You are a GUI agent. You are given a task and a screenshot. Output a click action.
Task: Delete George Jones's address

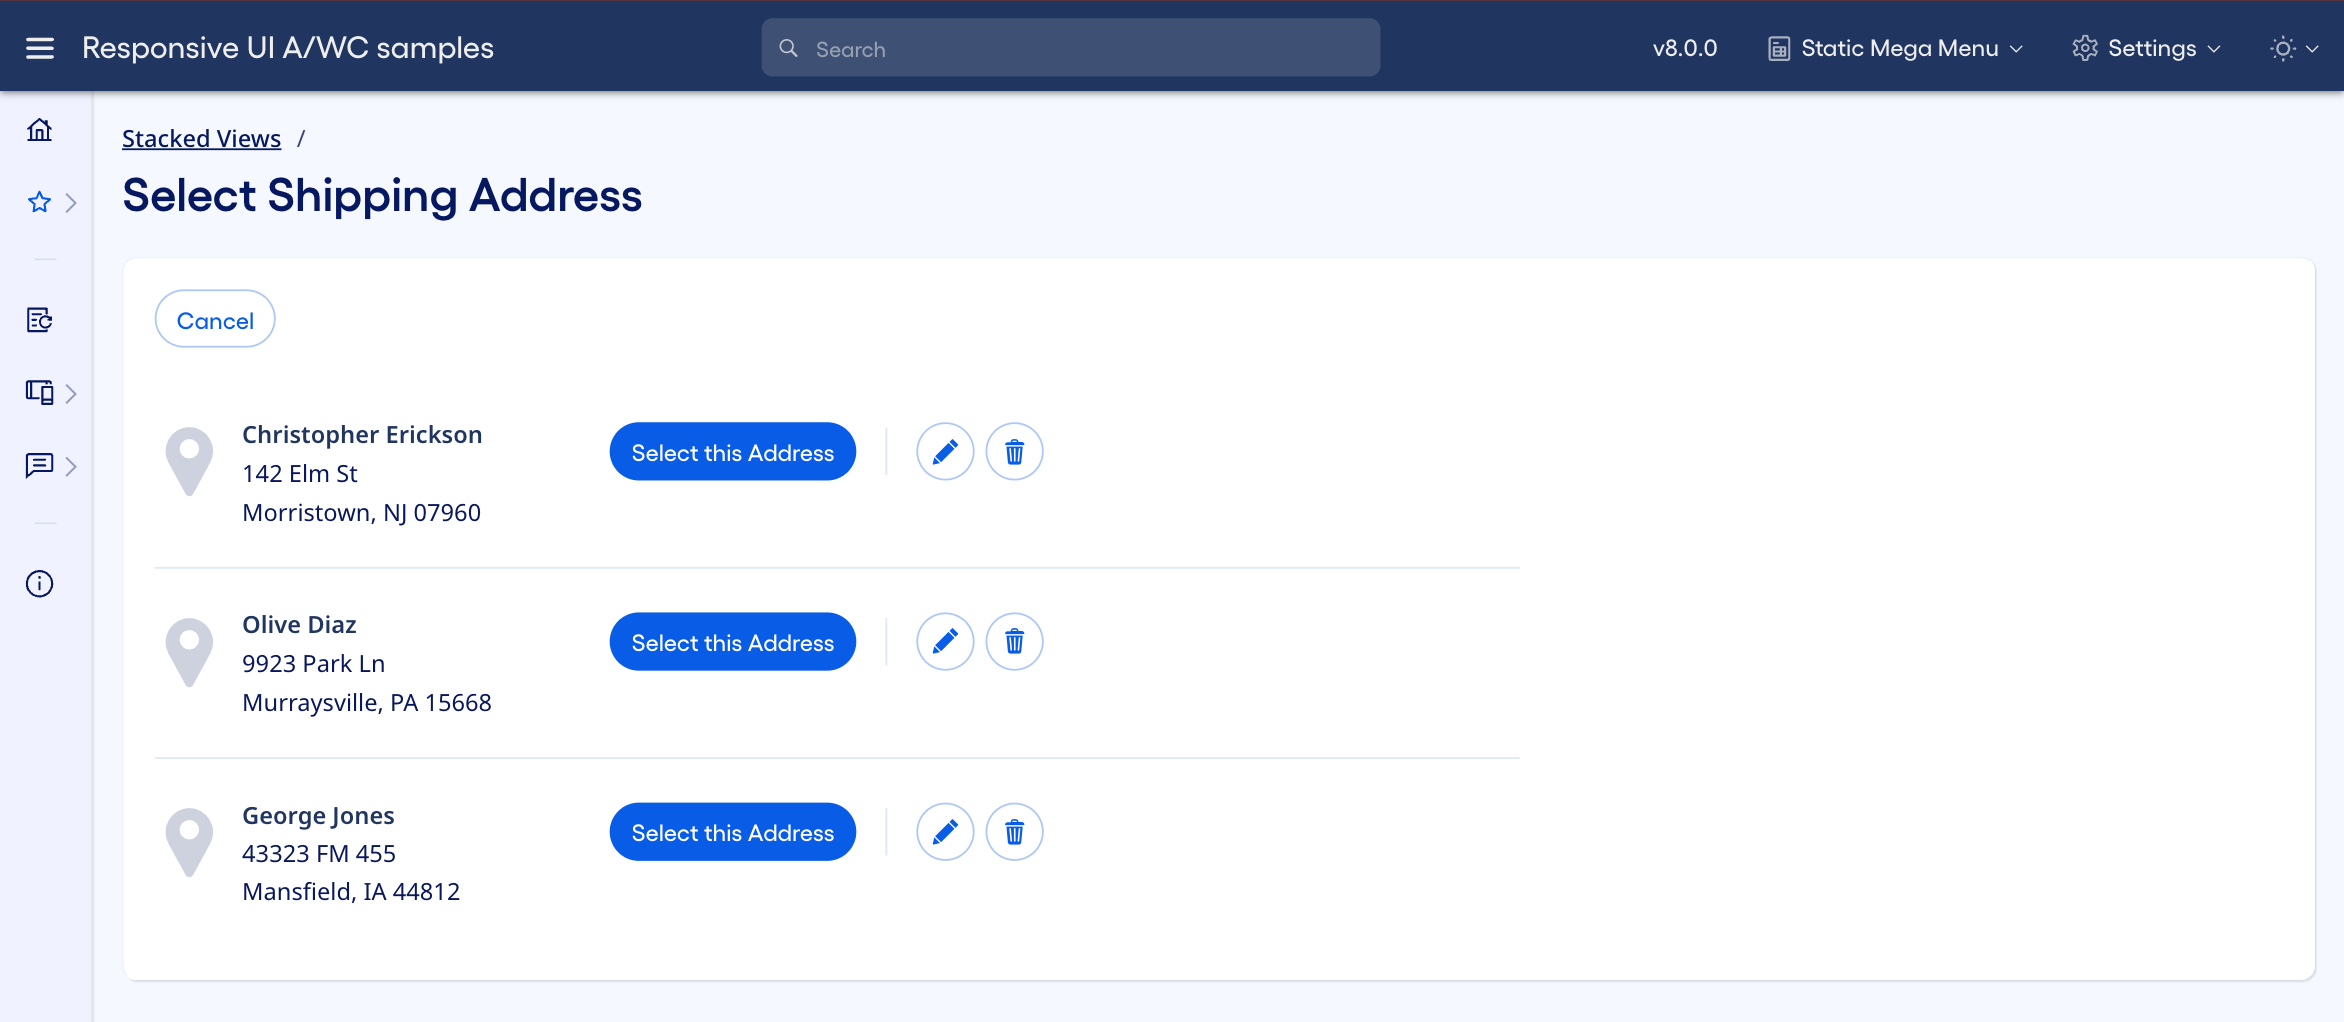[1014, 832]
